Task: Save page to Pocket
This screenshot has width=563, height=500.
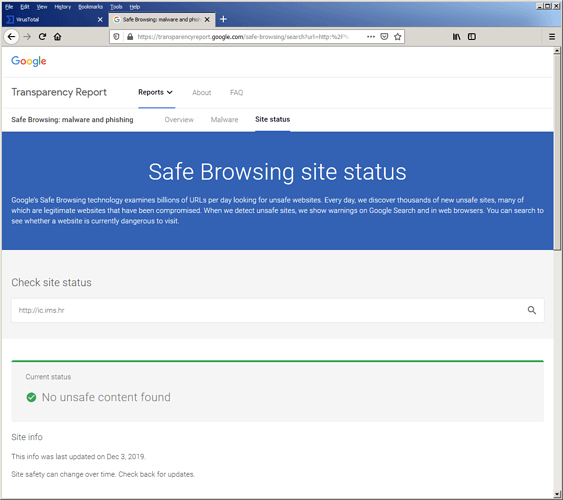Action: click(384, 37)
